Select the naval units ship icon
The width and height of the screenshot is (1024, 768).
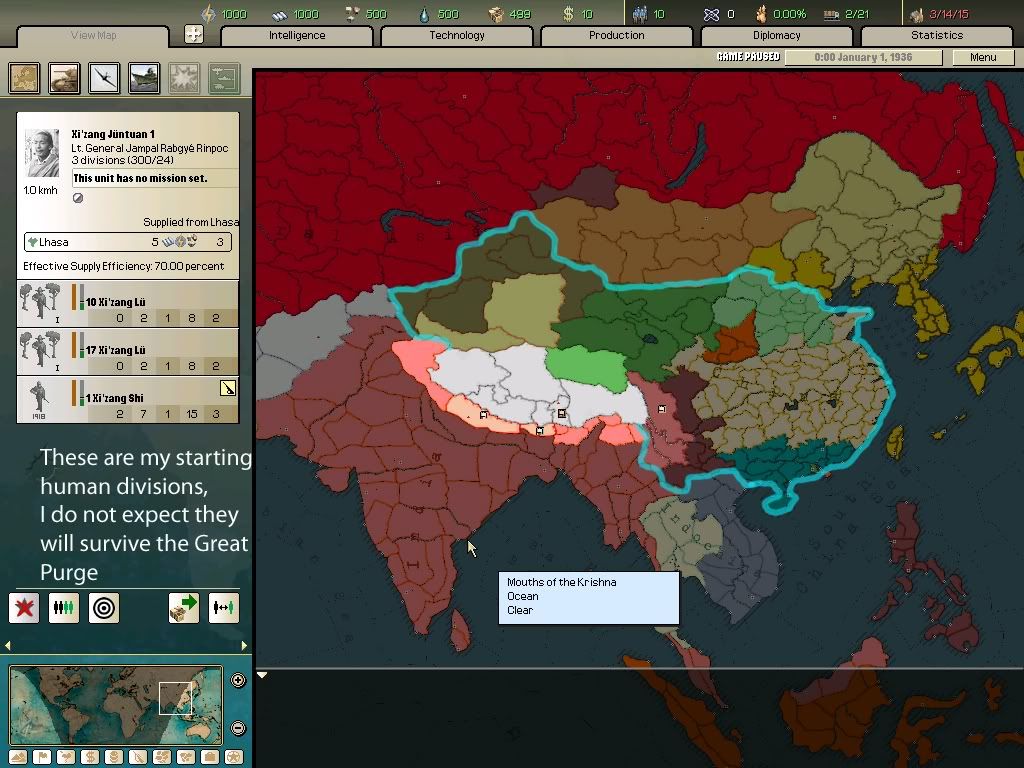coord(144,78)
